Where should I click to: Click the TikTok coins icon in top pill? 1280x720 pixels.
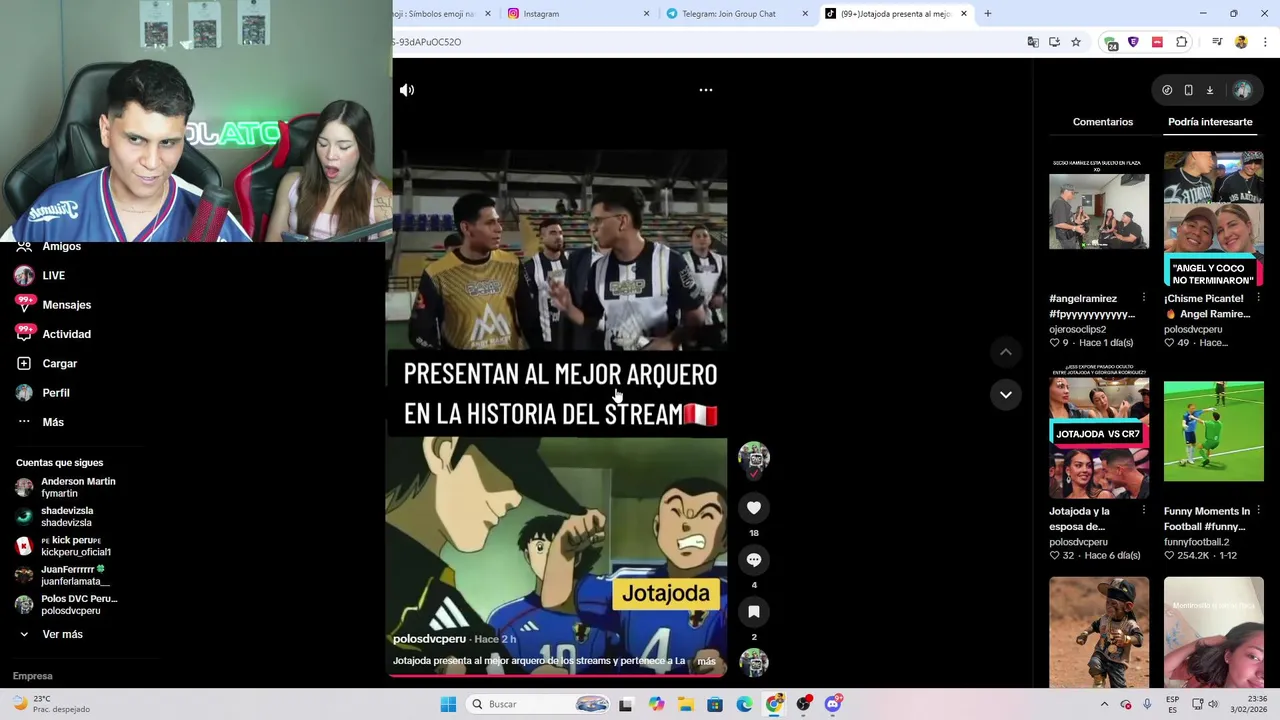point(1167,90)
